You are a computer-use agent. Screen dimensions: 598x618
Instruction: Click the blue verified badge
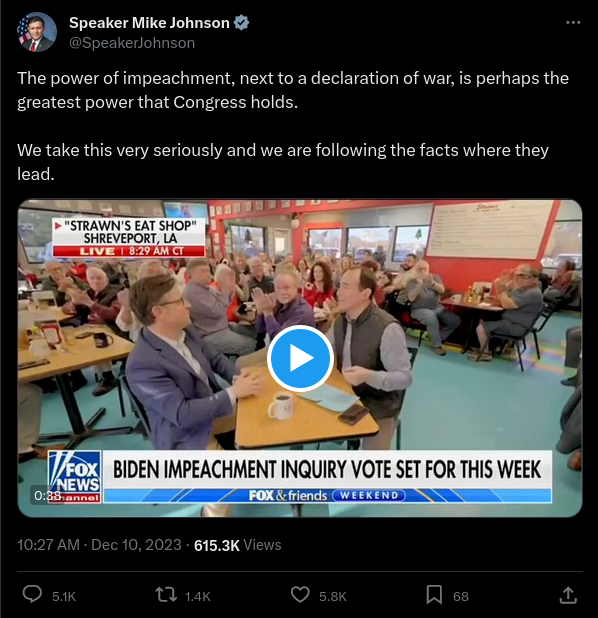pyautogui.click(x=241, y=23)
